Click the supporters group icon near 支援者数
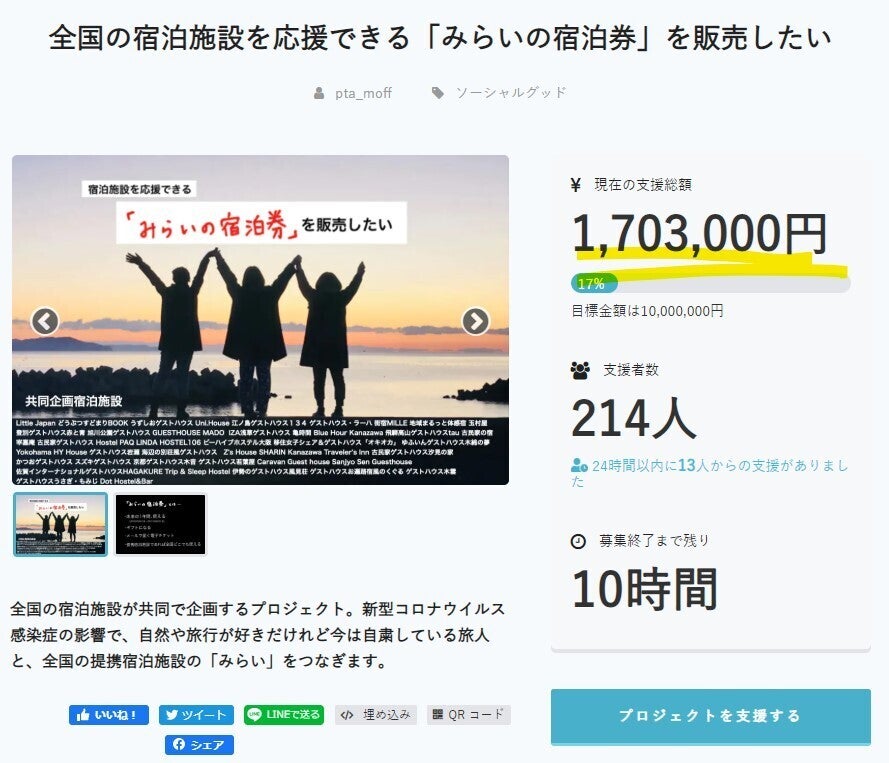Screen dimensions: 889x763 tap(580, 371)
